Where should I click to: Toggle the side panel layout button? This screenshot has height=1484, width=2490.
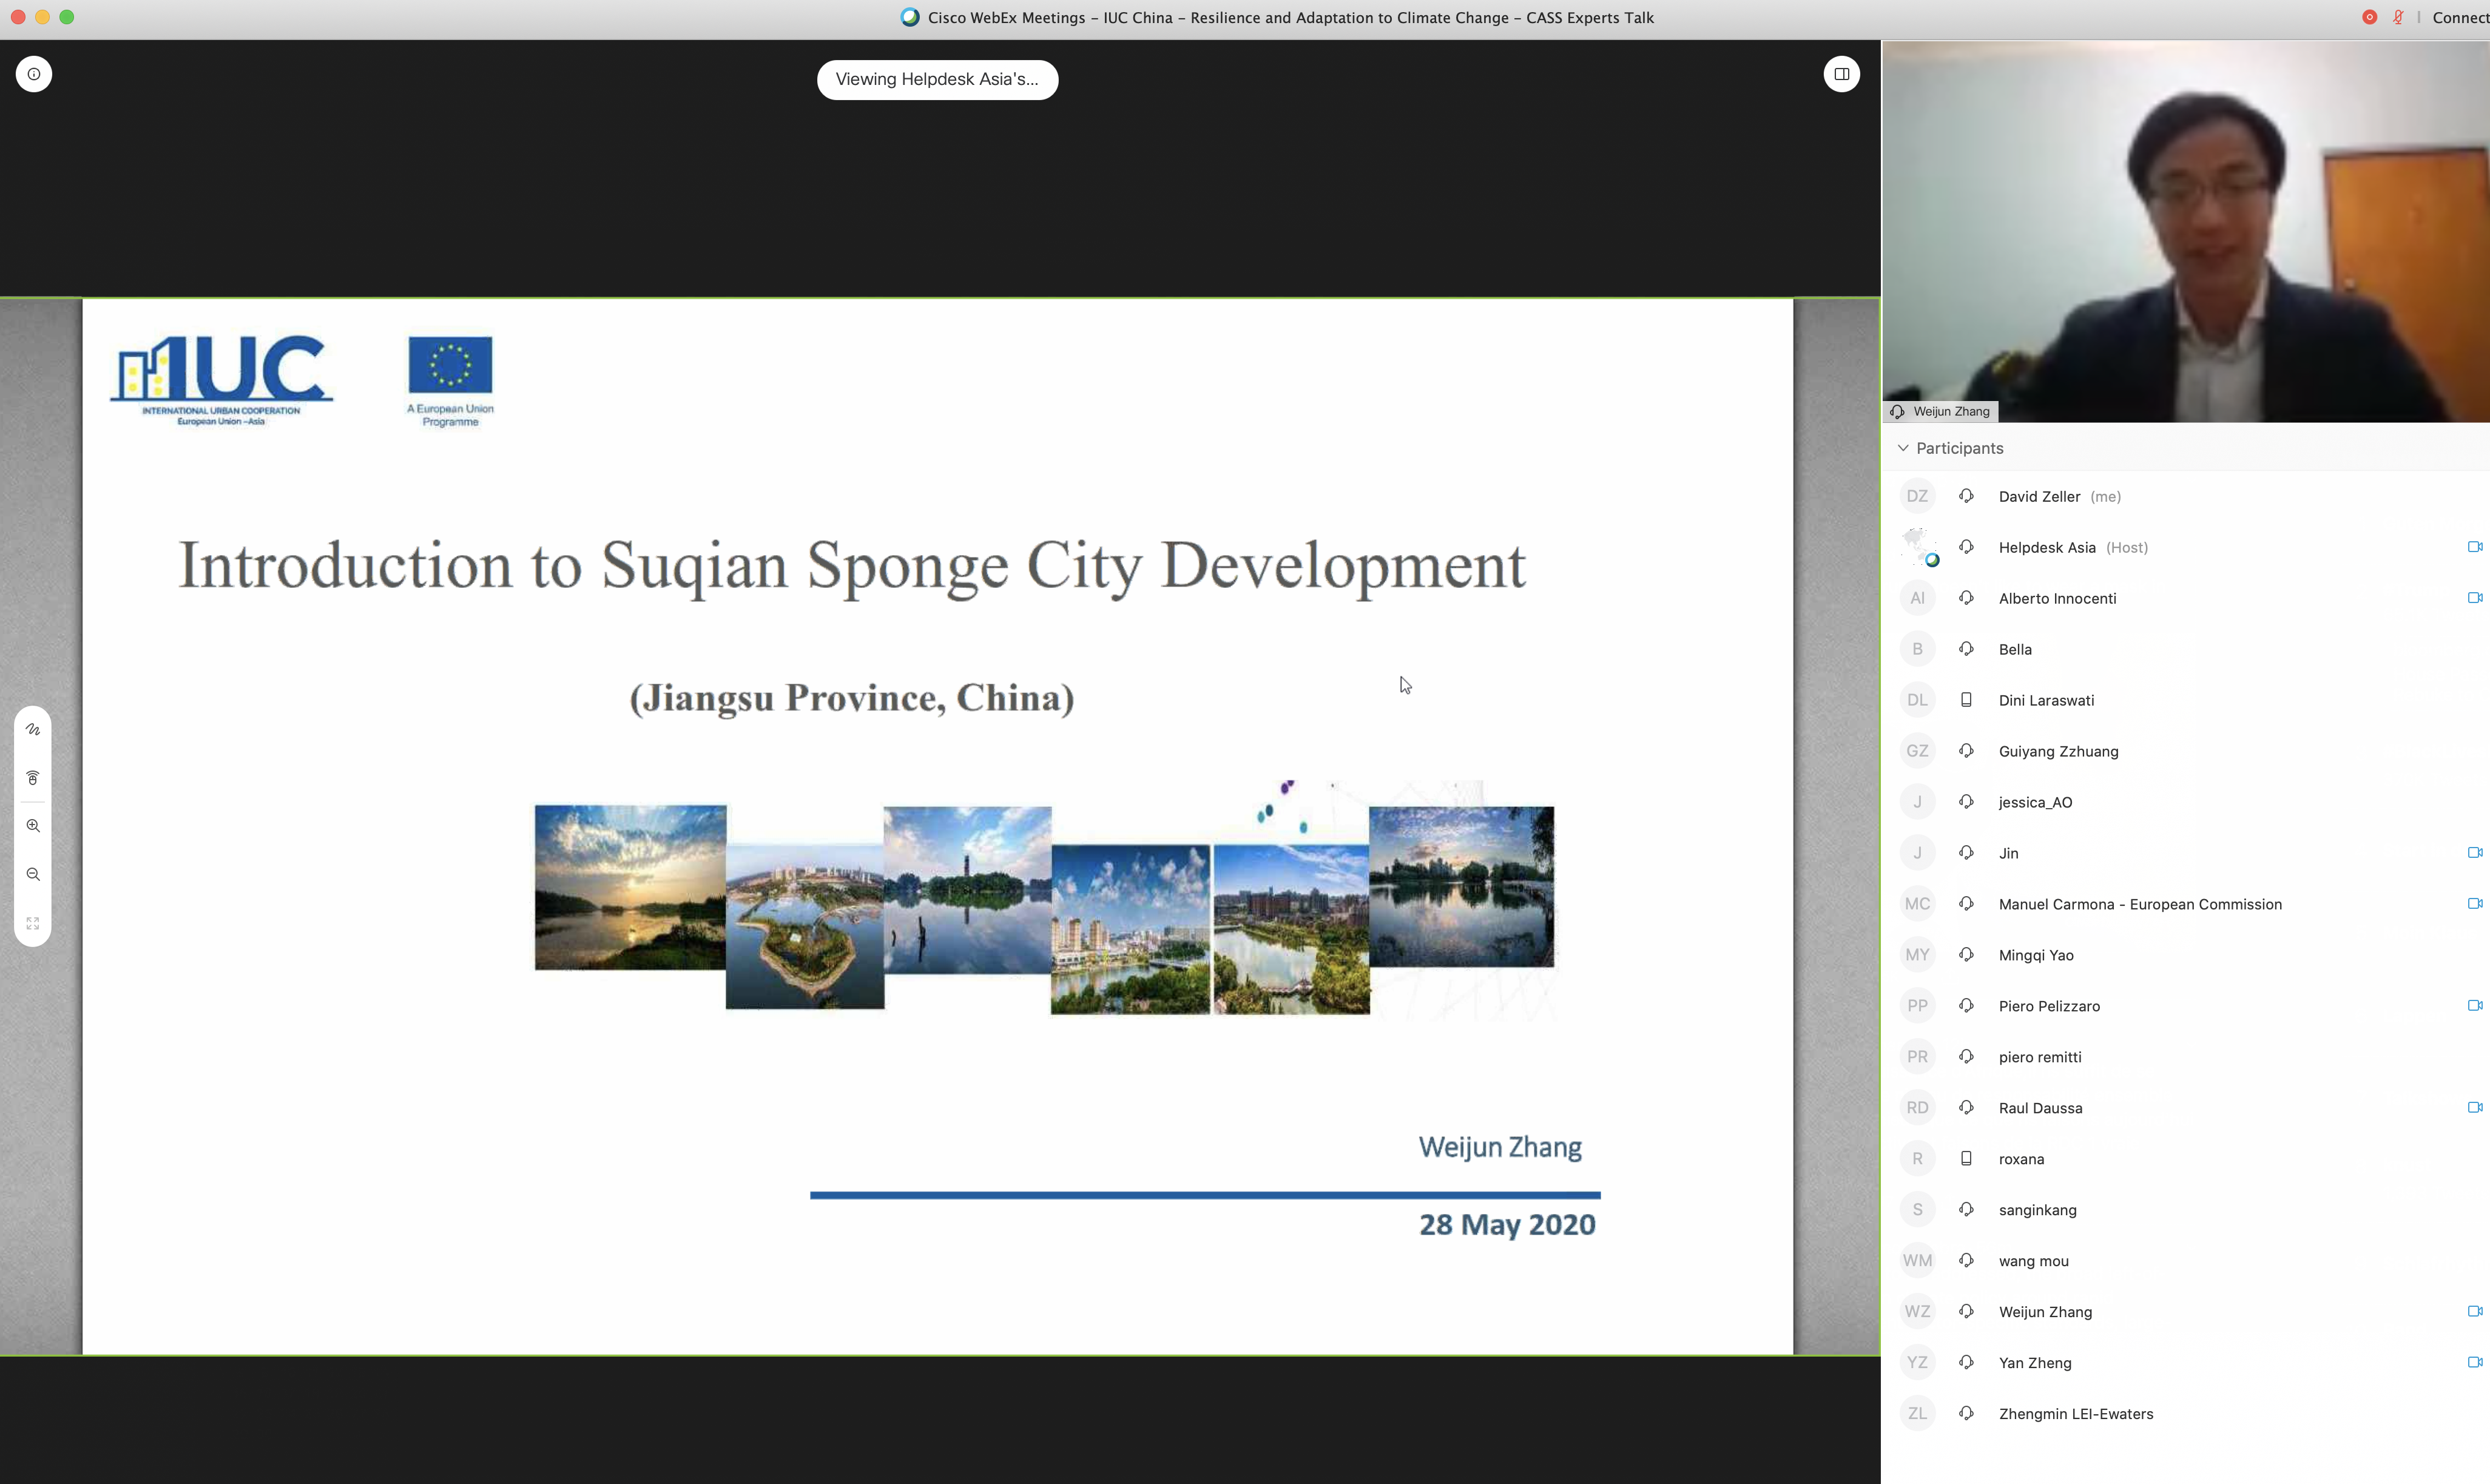click(1841, 74)
